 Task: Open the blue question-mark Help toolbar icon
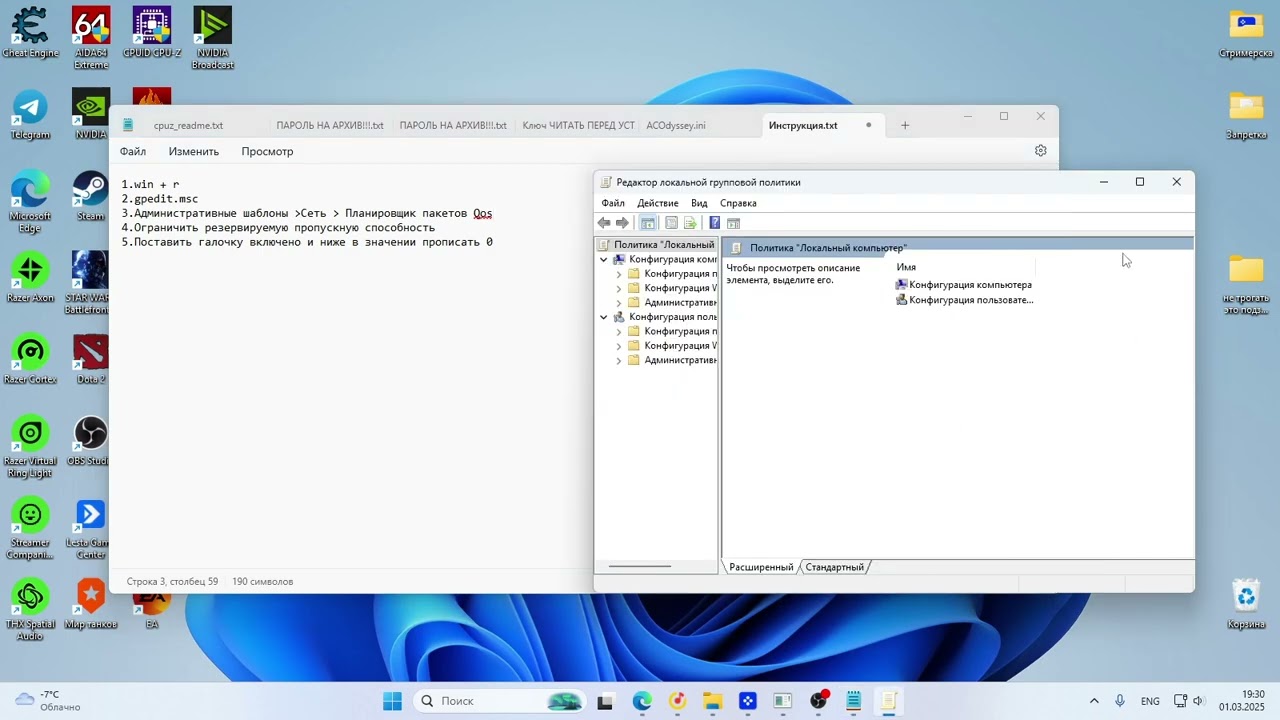(714, 223)
